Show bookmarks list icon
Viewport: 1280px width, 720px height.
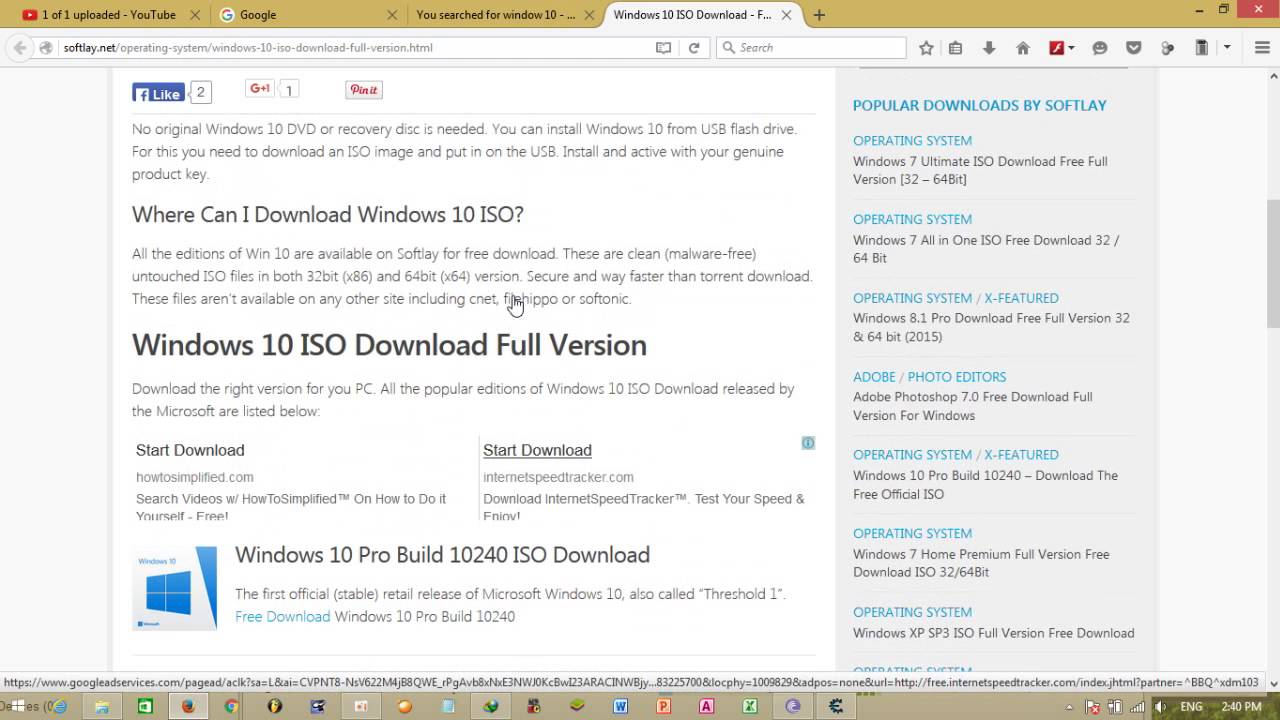tap(956, 47)
